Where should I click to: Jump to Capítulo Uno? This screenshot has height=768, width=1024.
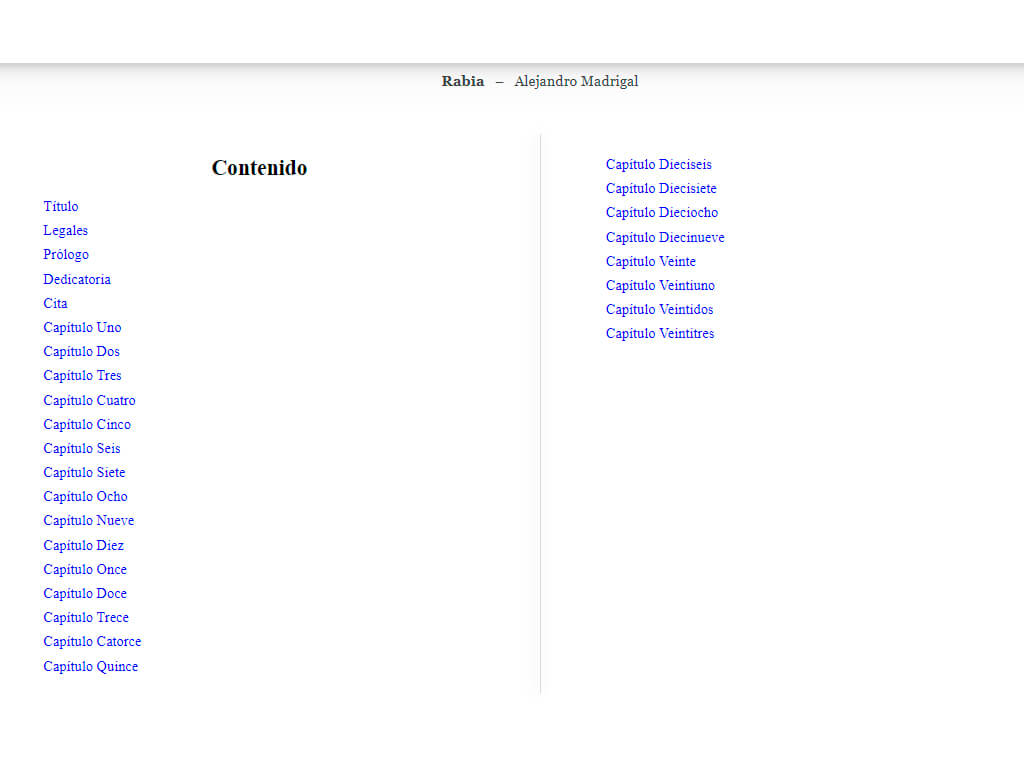click(x=82, y=328)
